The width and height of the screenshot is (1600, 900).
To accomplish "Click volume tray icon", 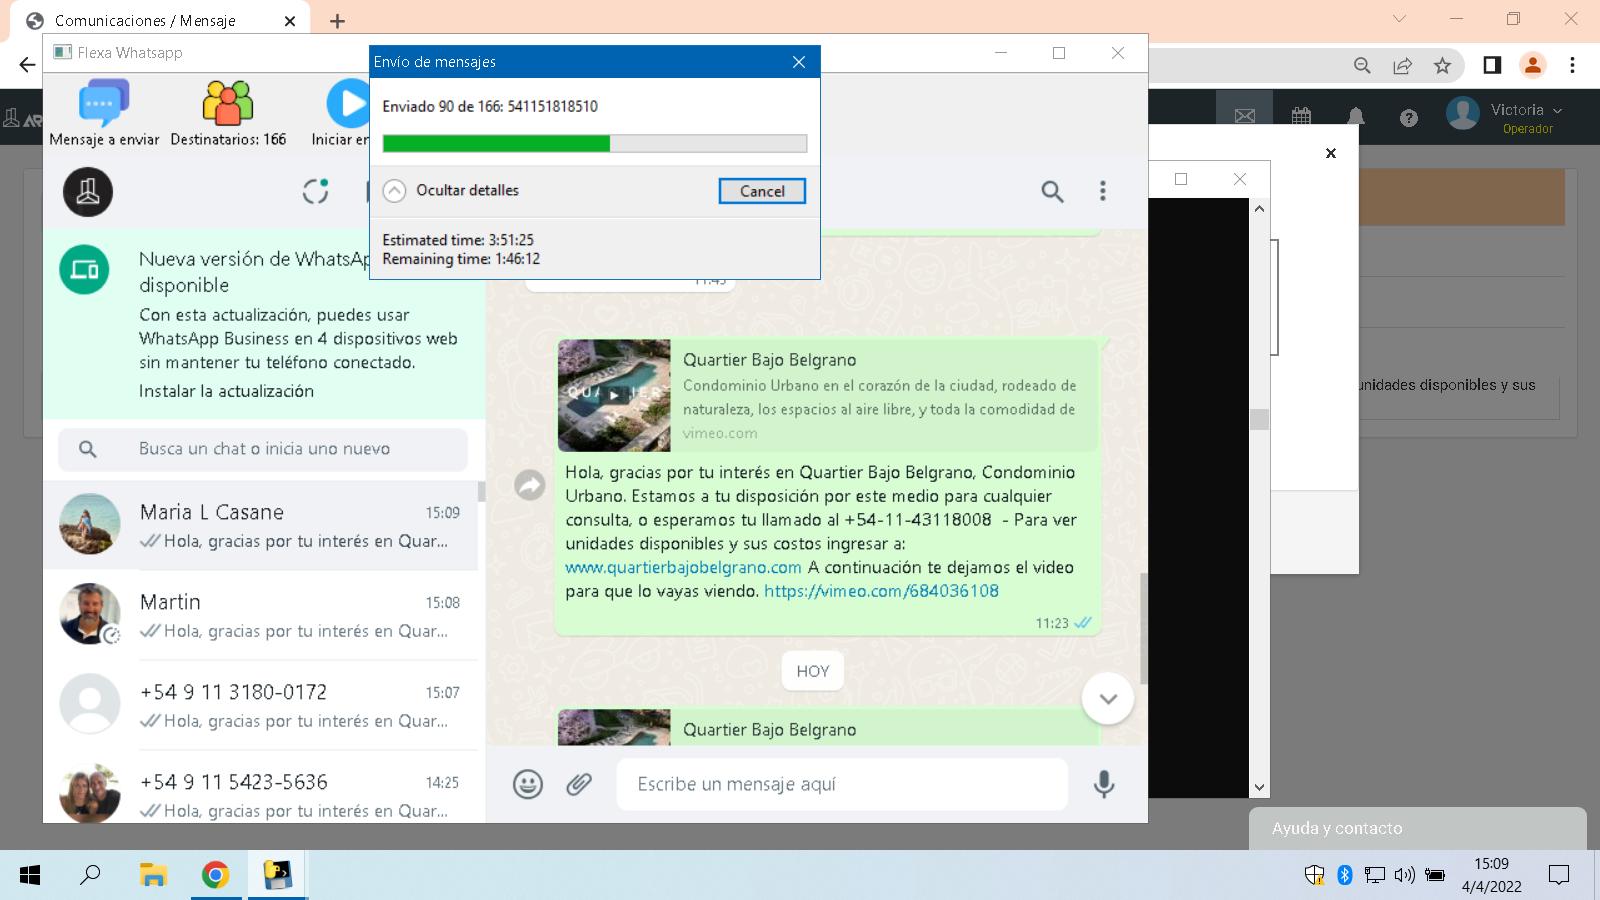I will tap(1405, 875).
